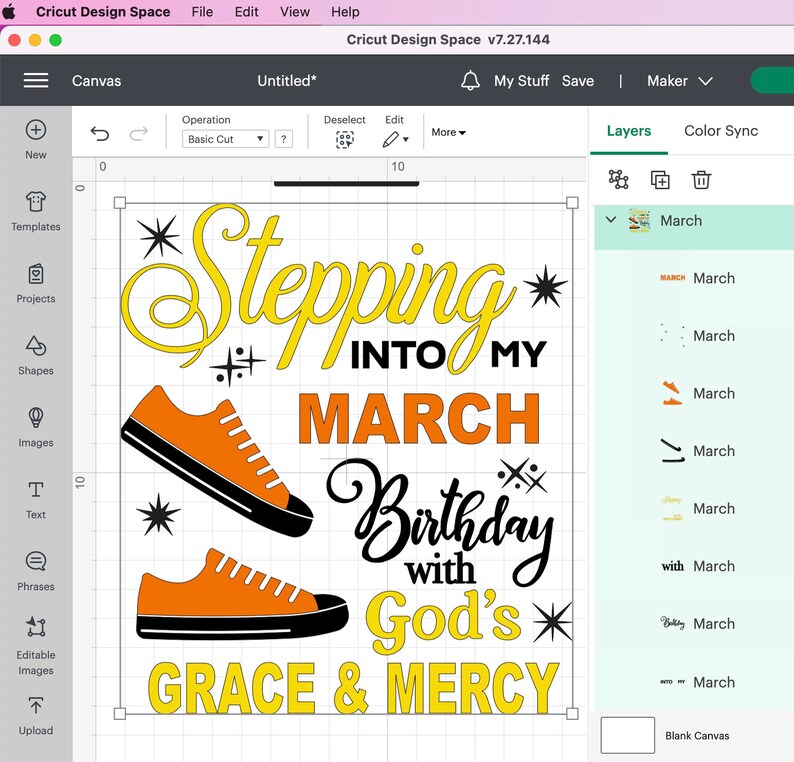Viewport: 794px width, 762px height.
Task: Select the sparkle dots March layer
Action: (694, 336)
